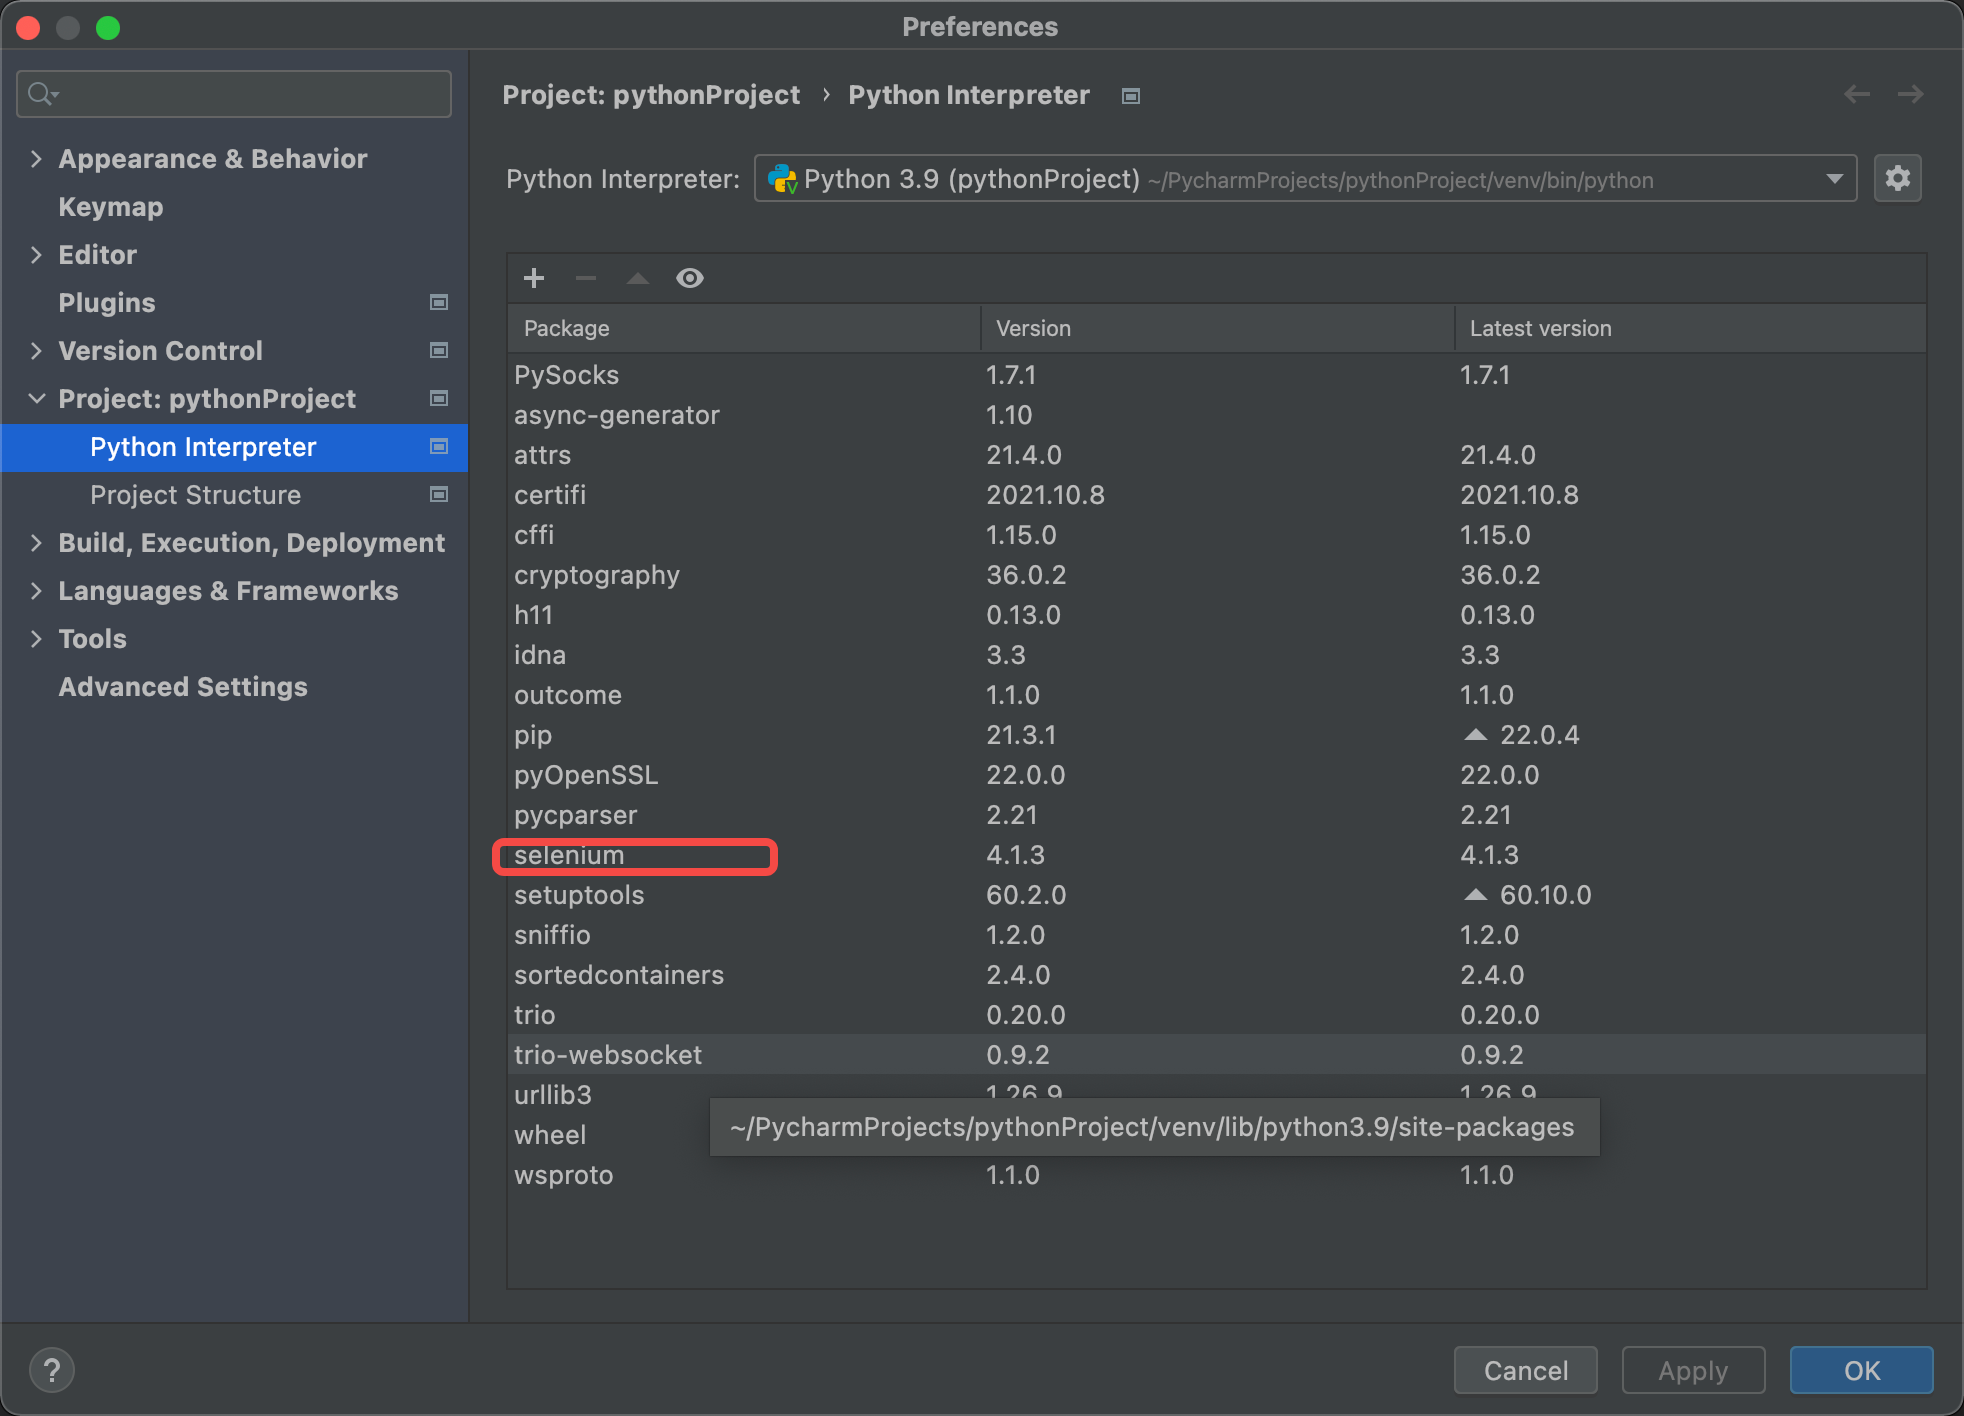
Task: Confirm with the OK button
Action: (1860, 1370)
